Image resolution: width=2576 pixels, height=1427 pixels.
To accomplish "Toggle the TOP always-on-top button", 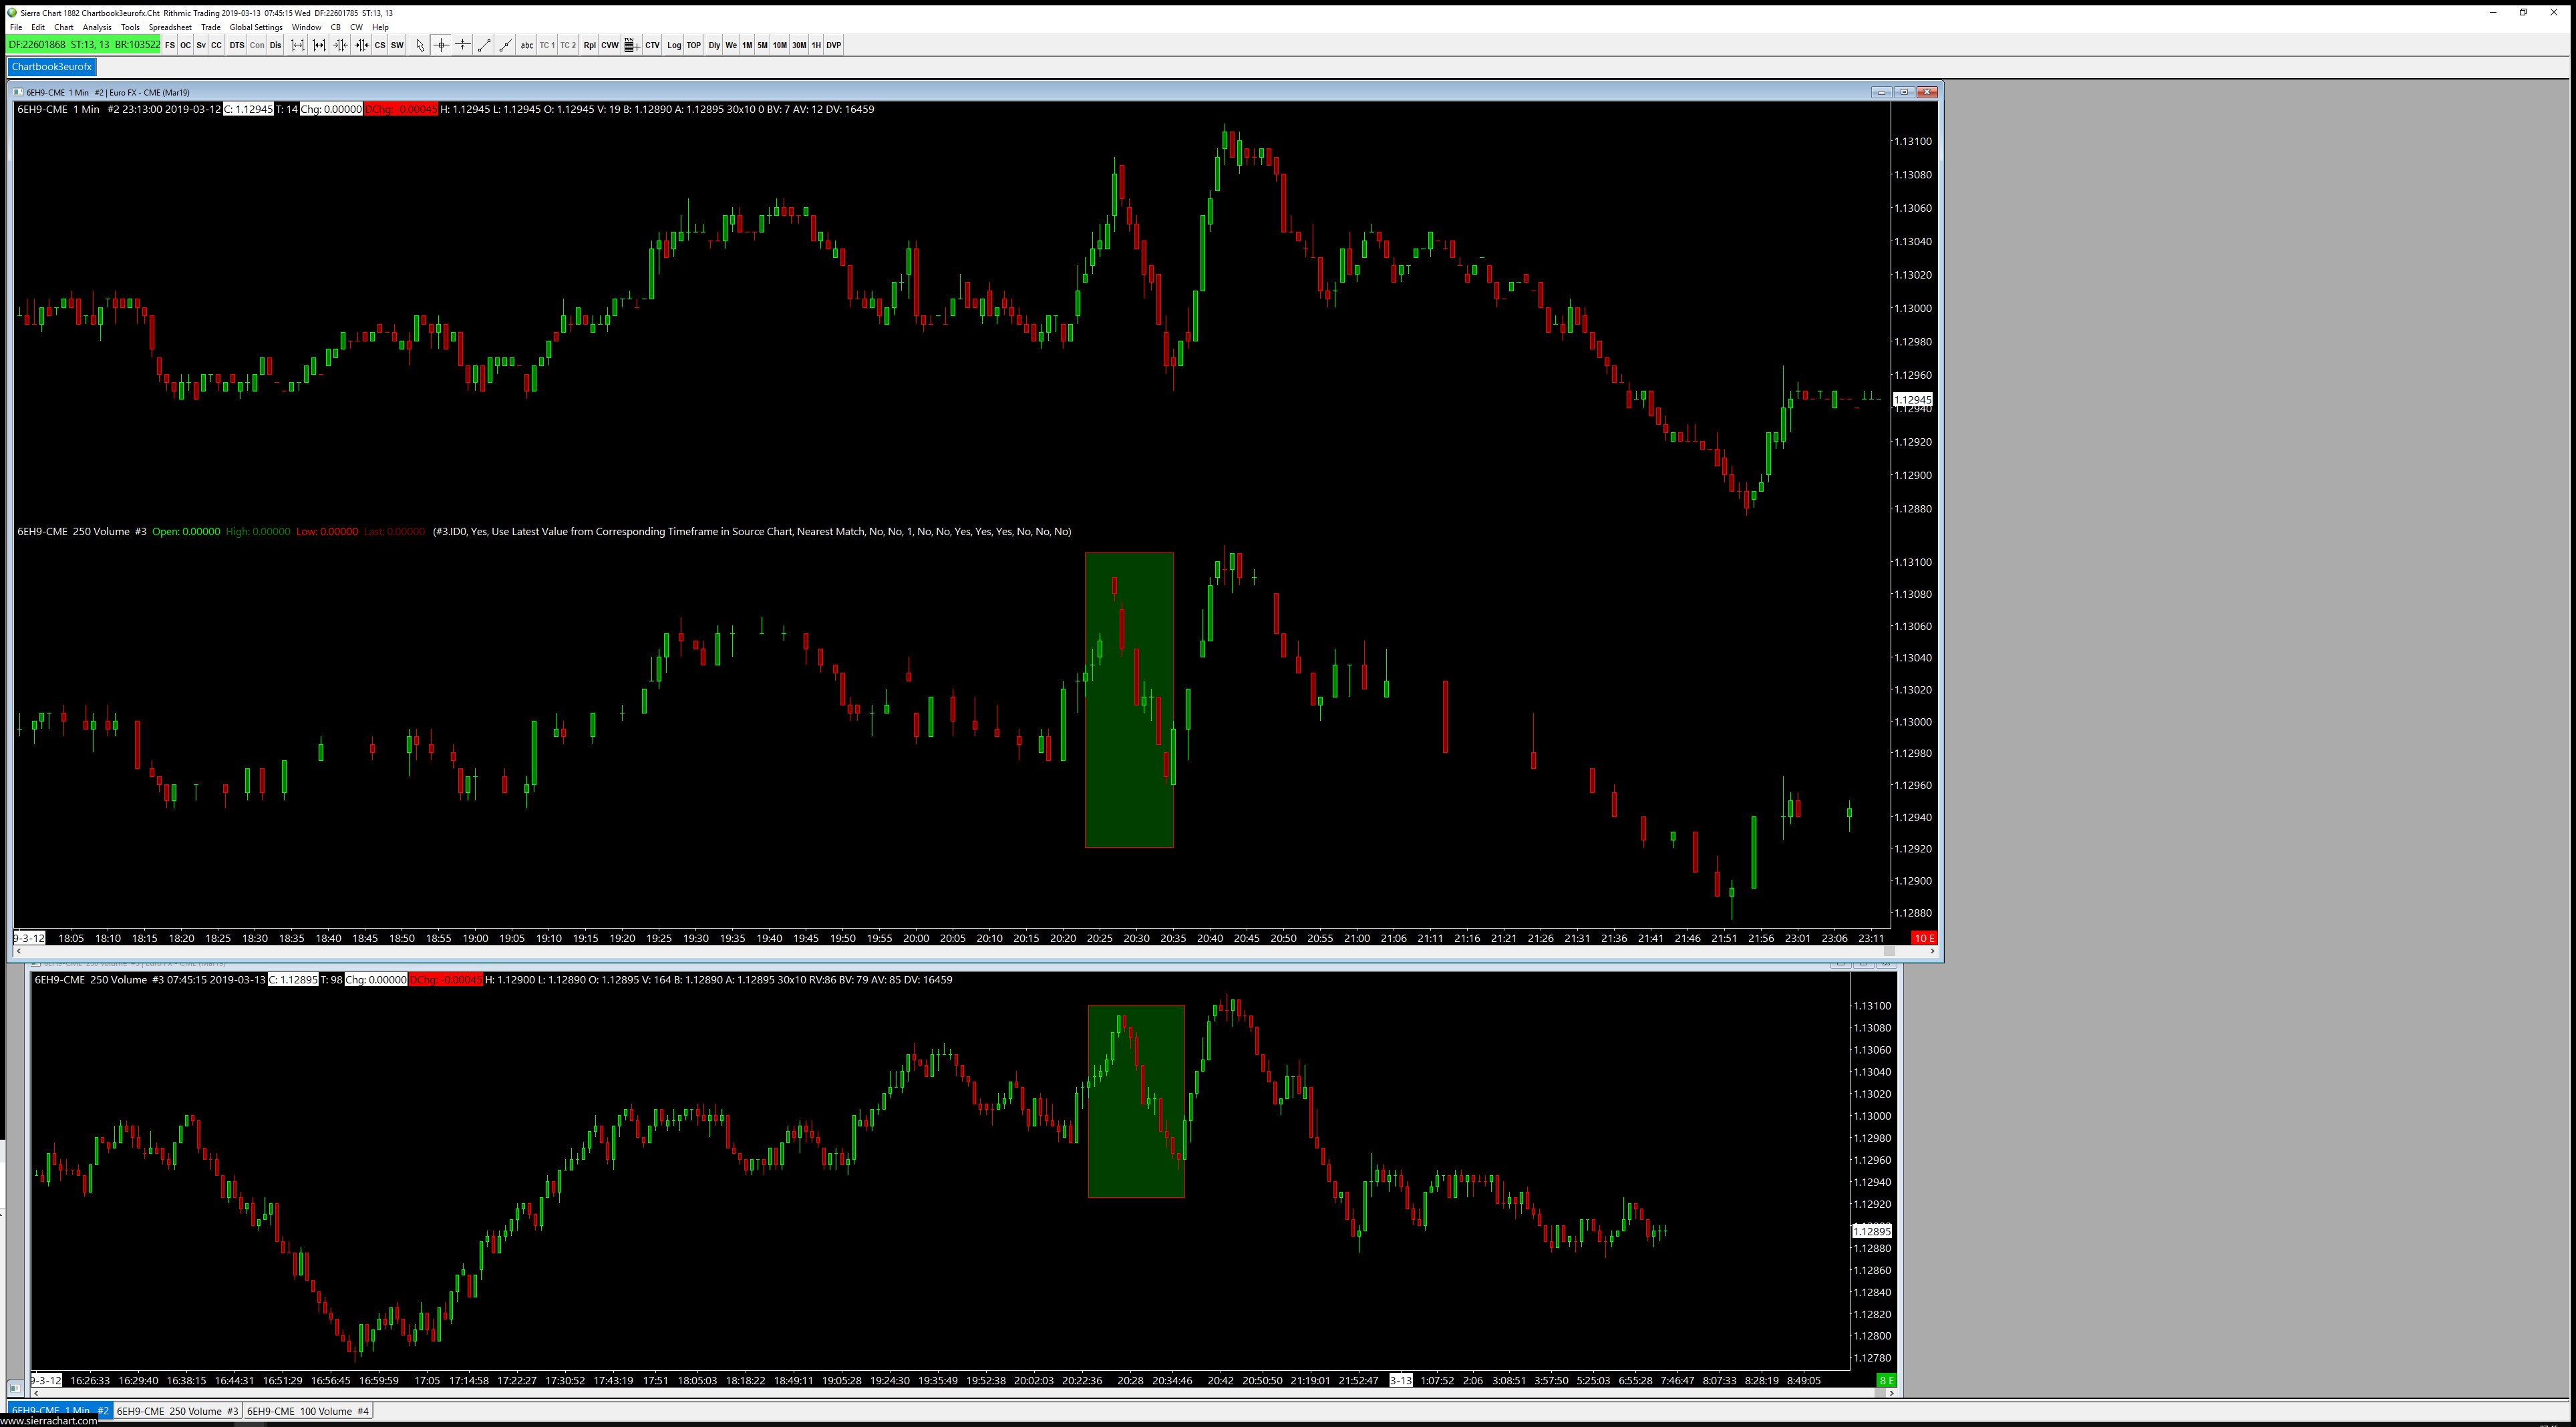I will tap(693, 45).
